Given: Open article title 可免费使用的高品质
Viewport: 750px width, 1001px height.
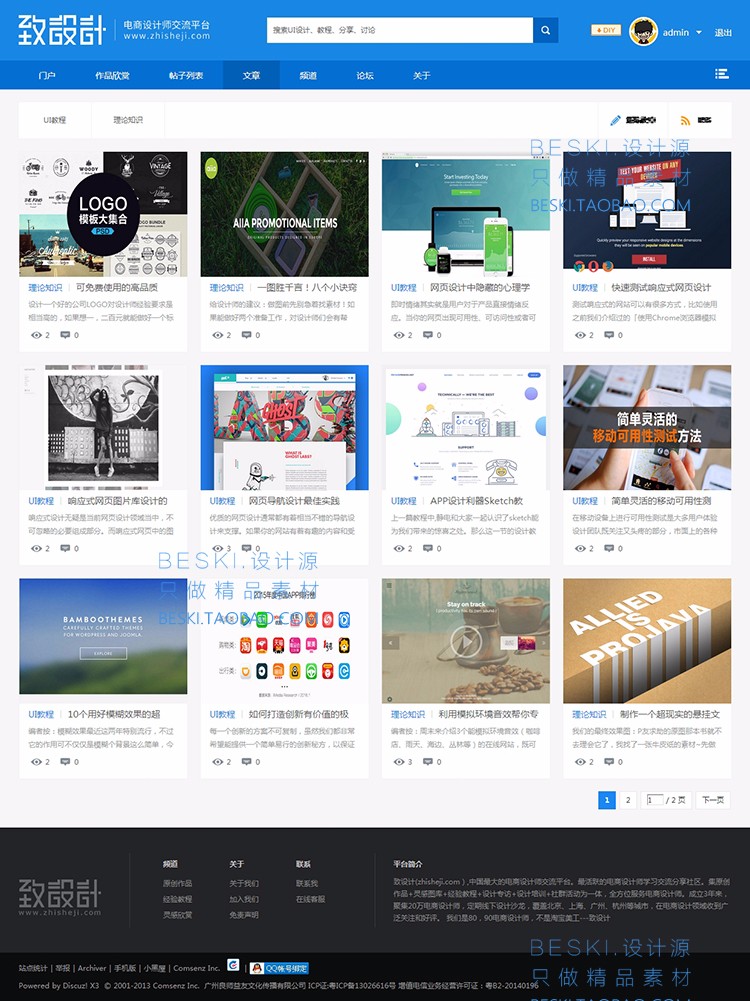Looking at the screenshot, I should click(117, 288).
